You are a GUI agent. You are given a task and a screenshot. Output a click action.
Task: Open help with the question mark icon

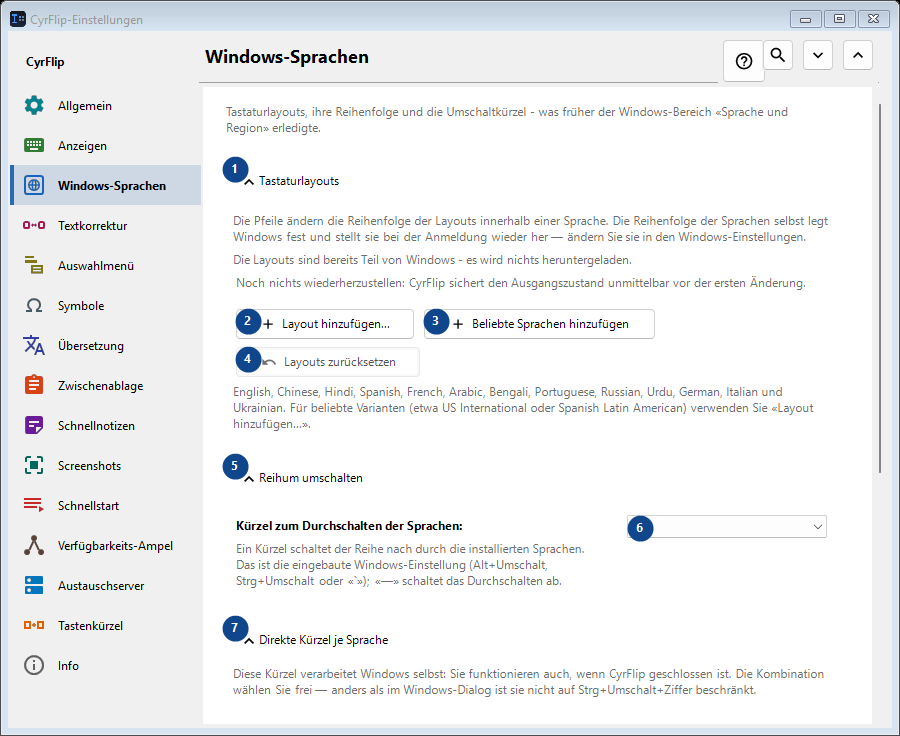coord(744,61)
